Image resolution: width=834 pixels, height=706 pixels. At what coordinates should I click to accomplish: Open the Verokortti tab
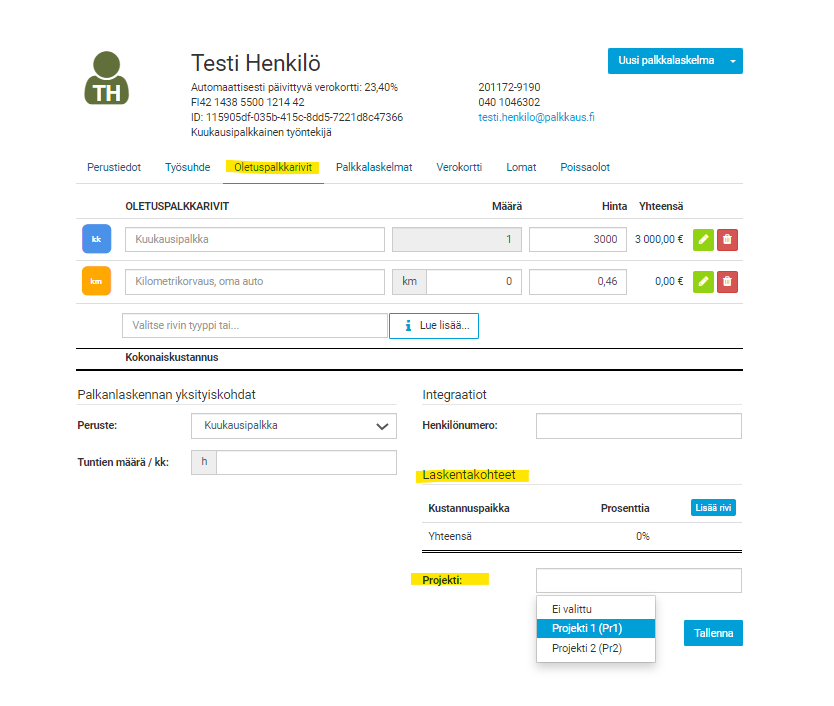[459, 168]
